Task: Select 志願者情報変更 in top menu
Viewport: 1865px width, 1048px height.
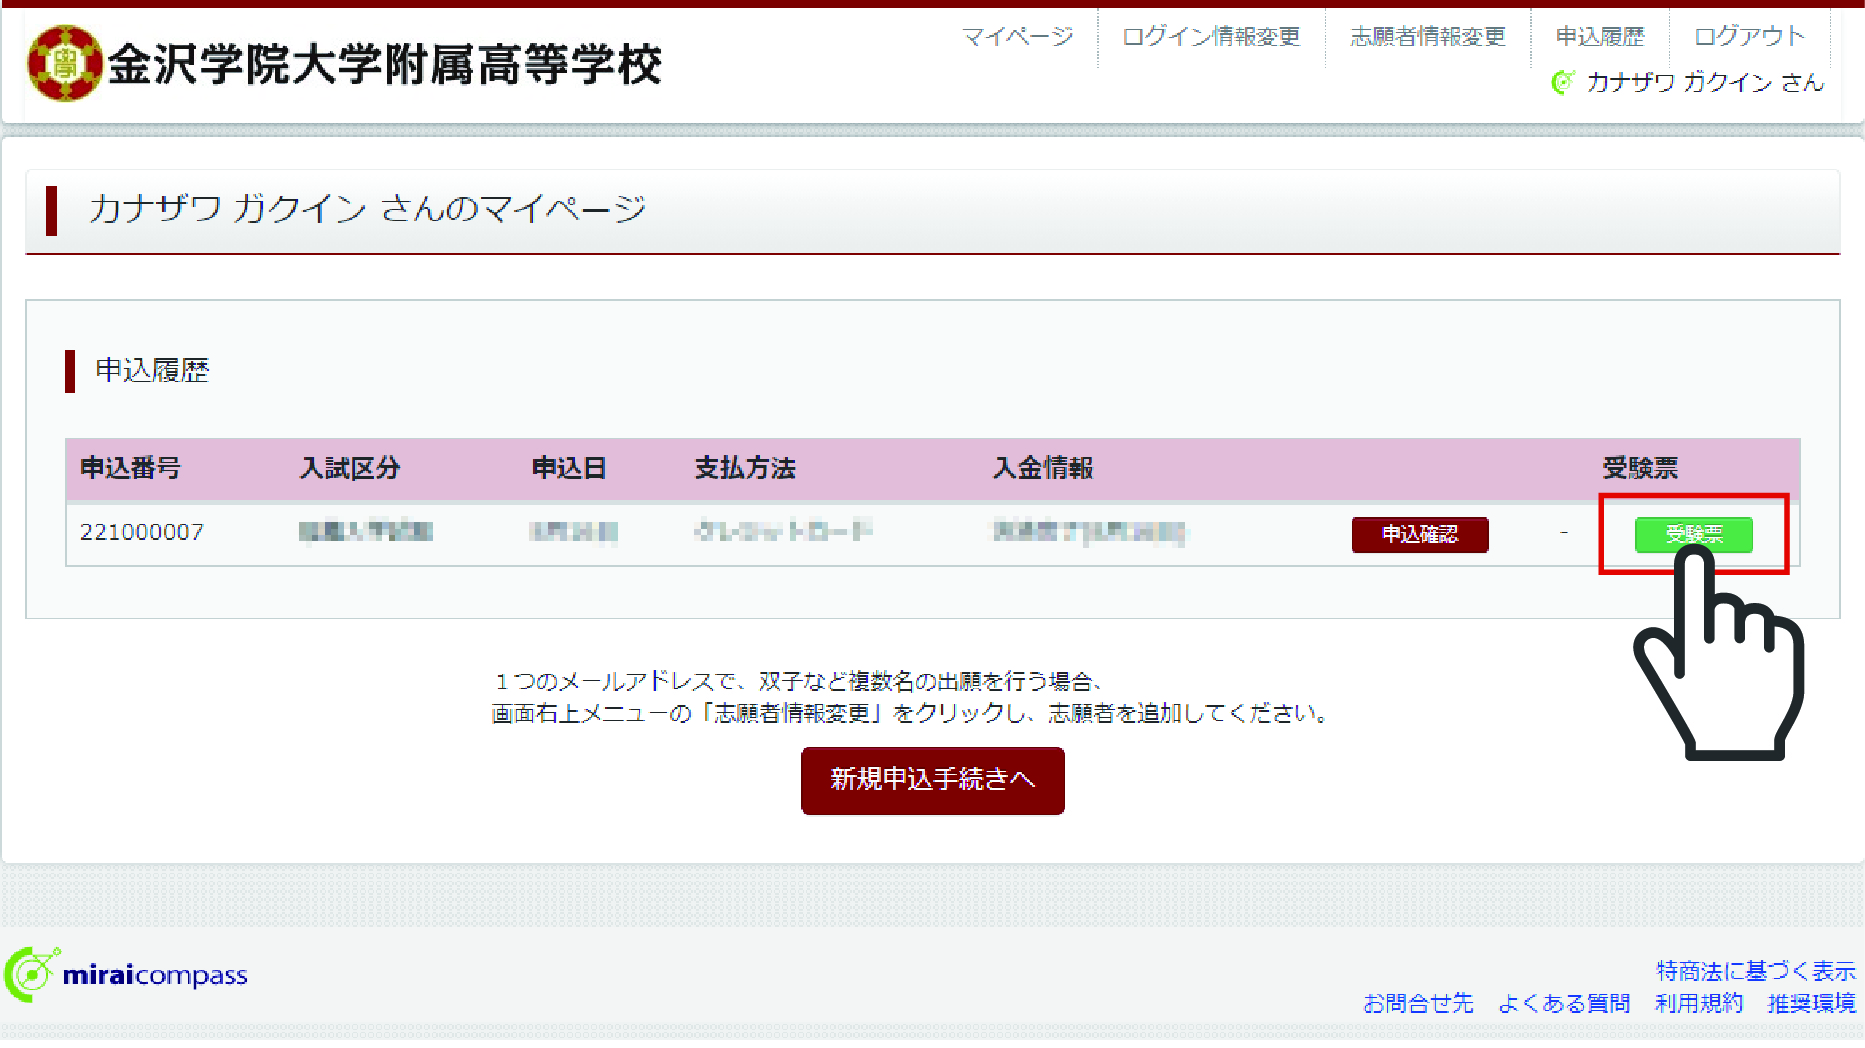Action: tap(1427, 37)
